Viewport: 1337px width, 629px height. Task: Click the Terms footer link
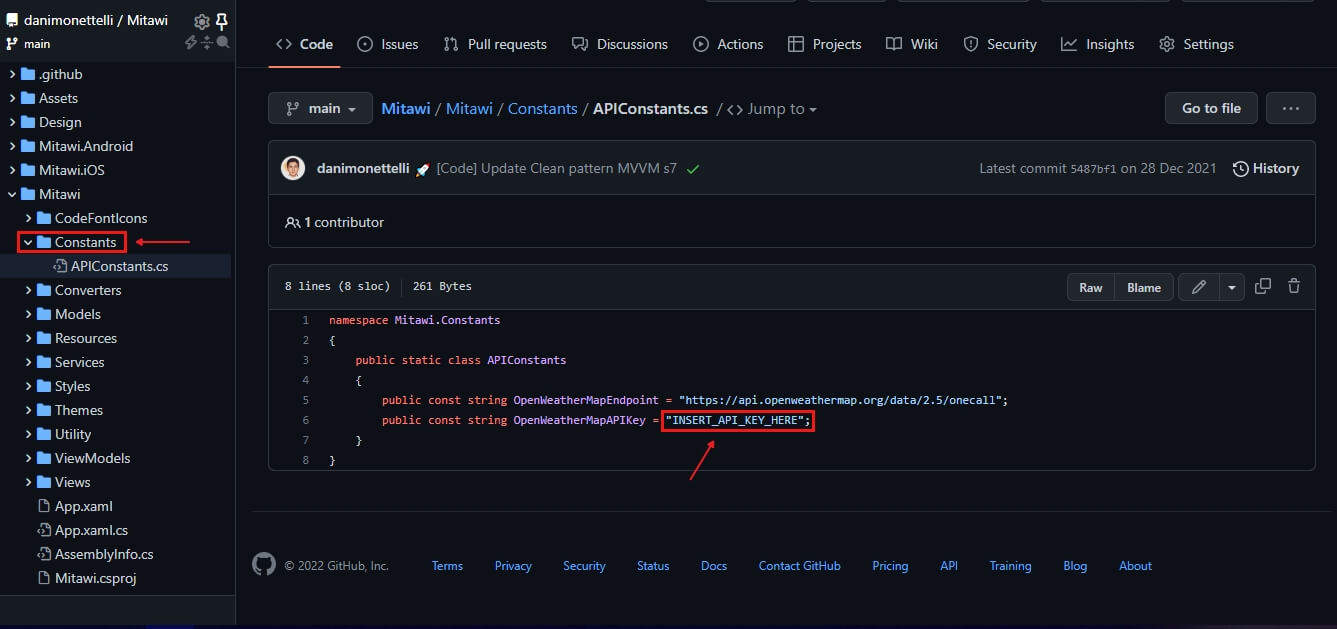[x=447, y=566]
